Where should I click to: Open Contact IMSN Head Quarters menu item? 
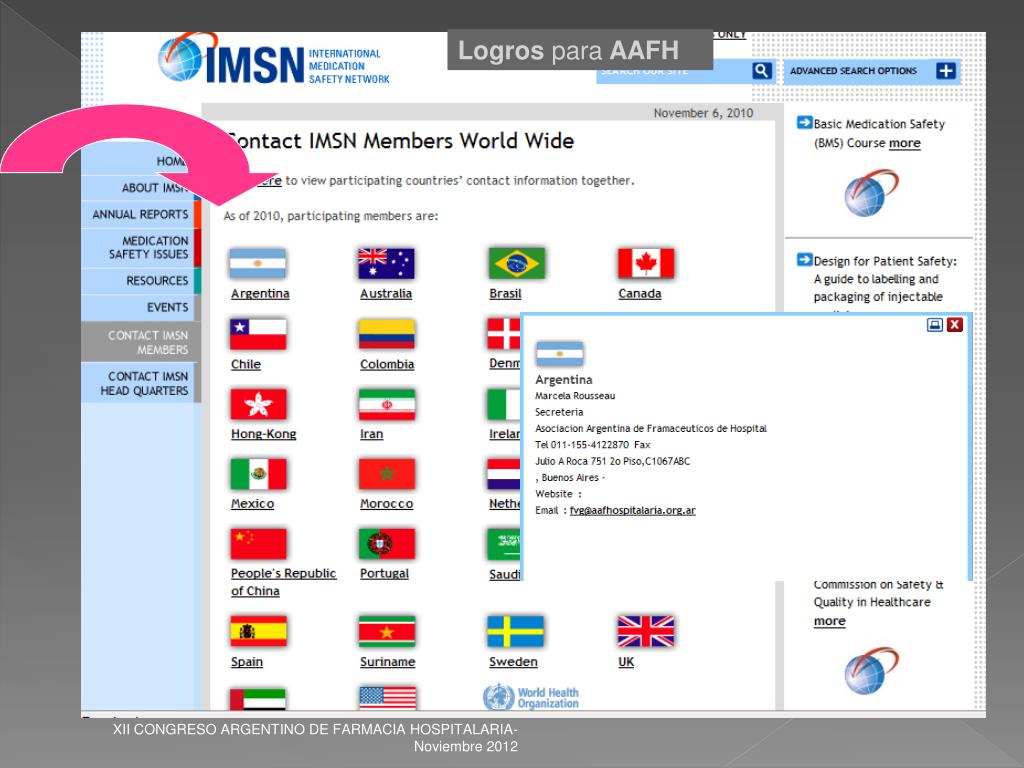140,383
